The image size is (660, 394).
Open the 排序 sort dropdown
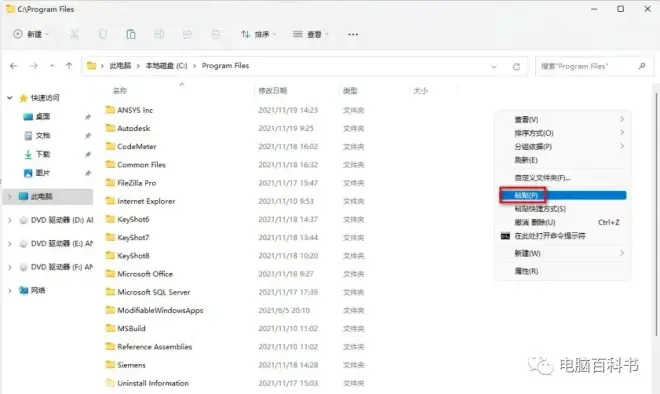pos(258,34)
